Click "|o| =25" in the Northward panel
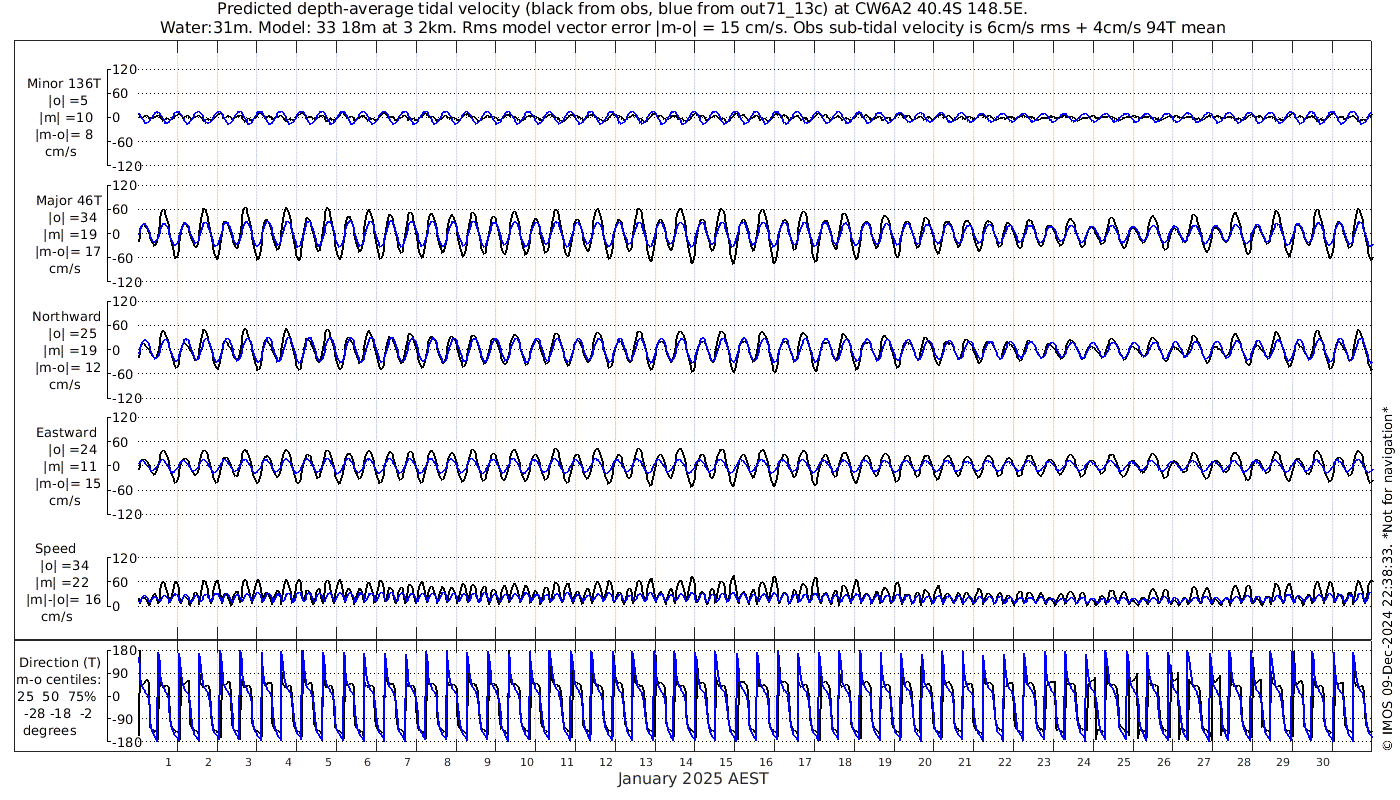The image size is (1400, 800). click(x=72, y=334)
